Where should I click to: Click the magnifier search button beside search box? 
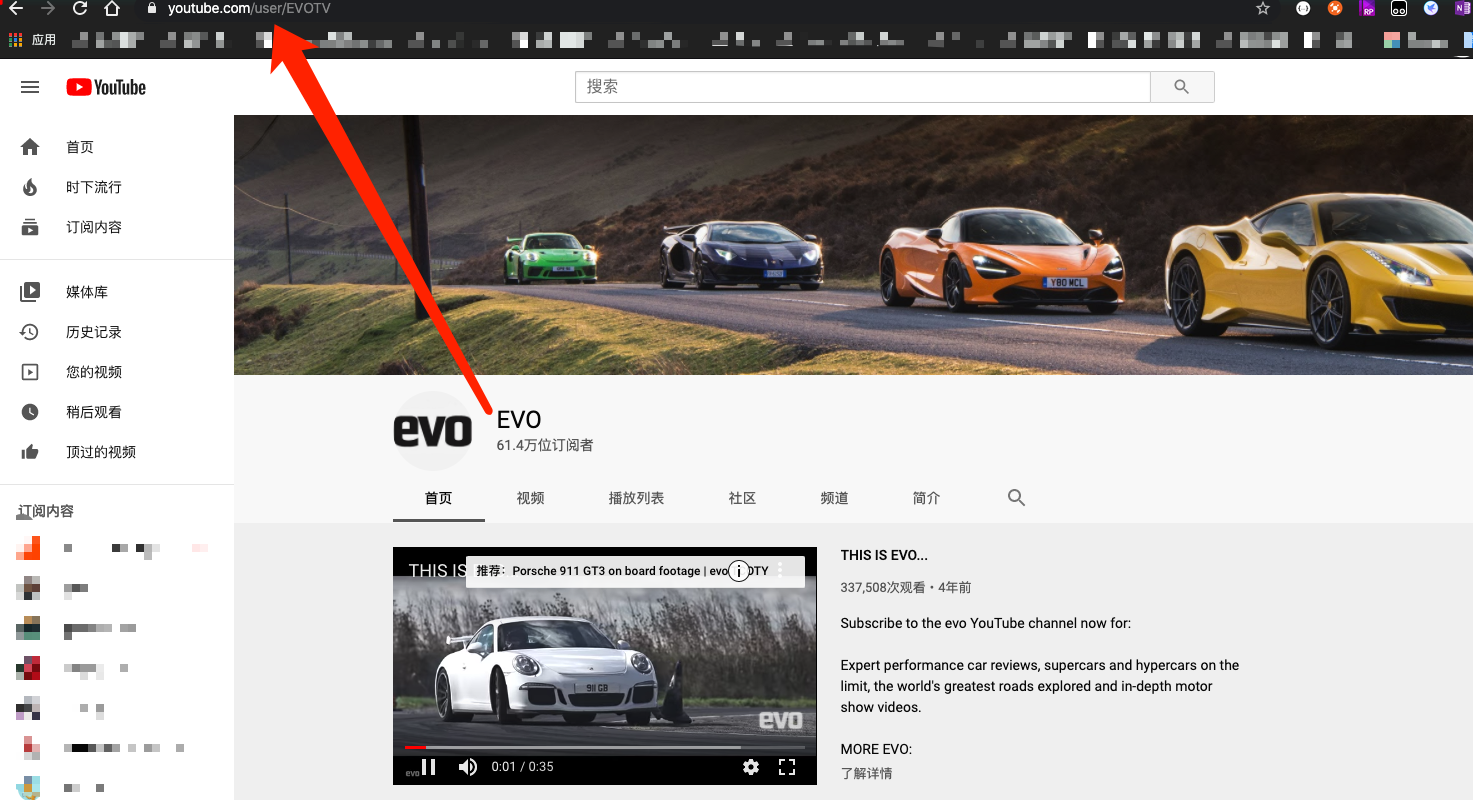(1182, 87)
